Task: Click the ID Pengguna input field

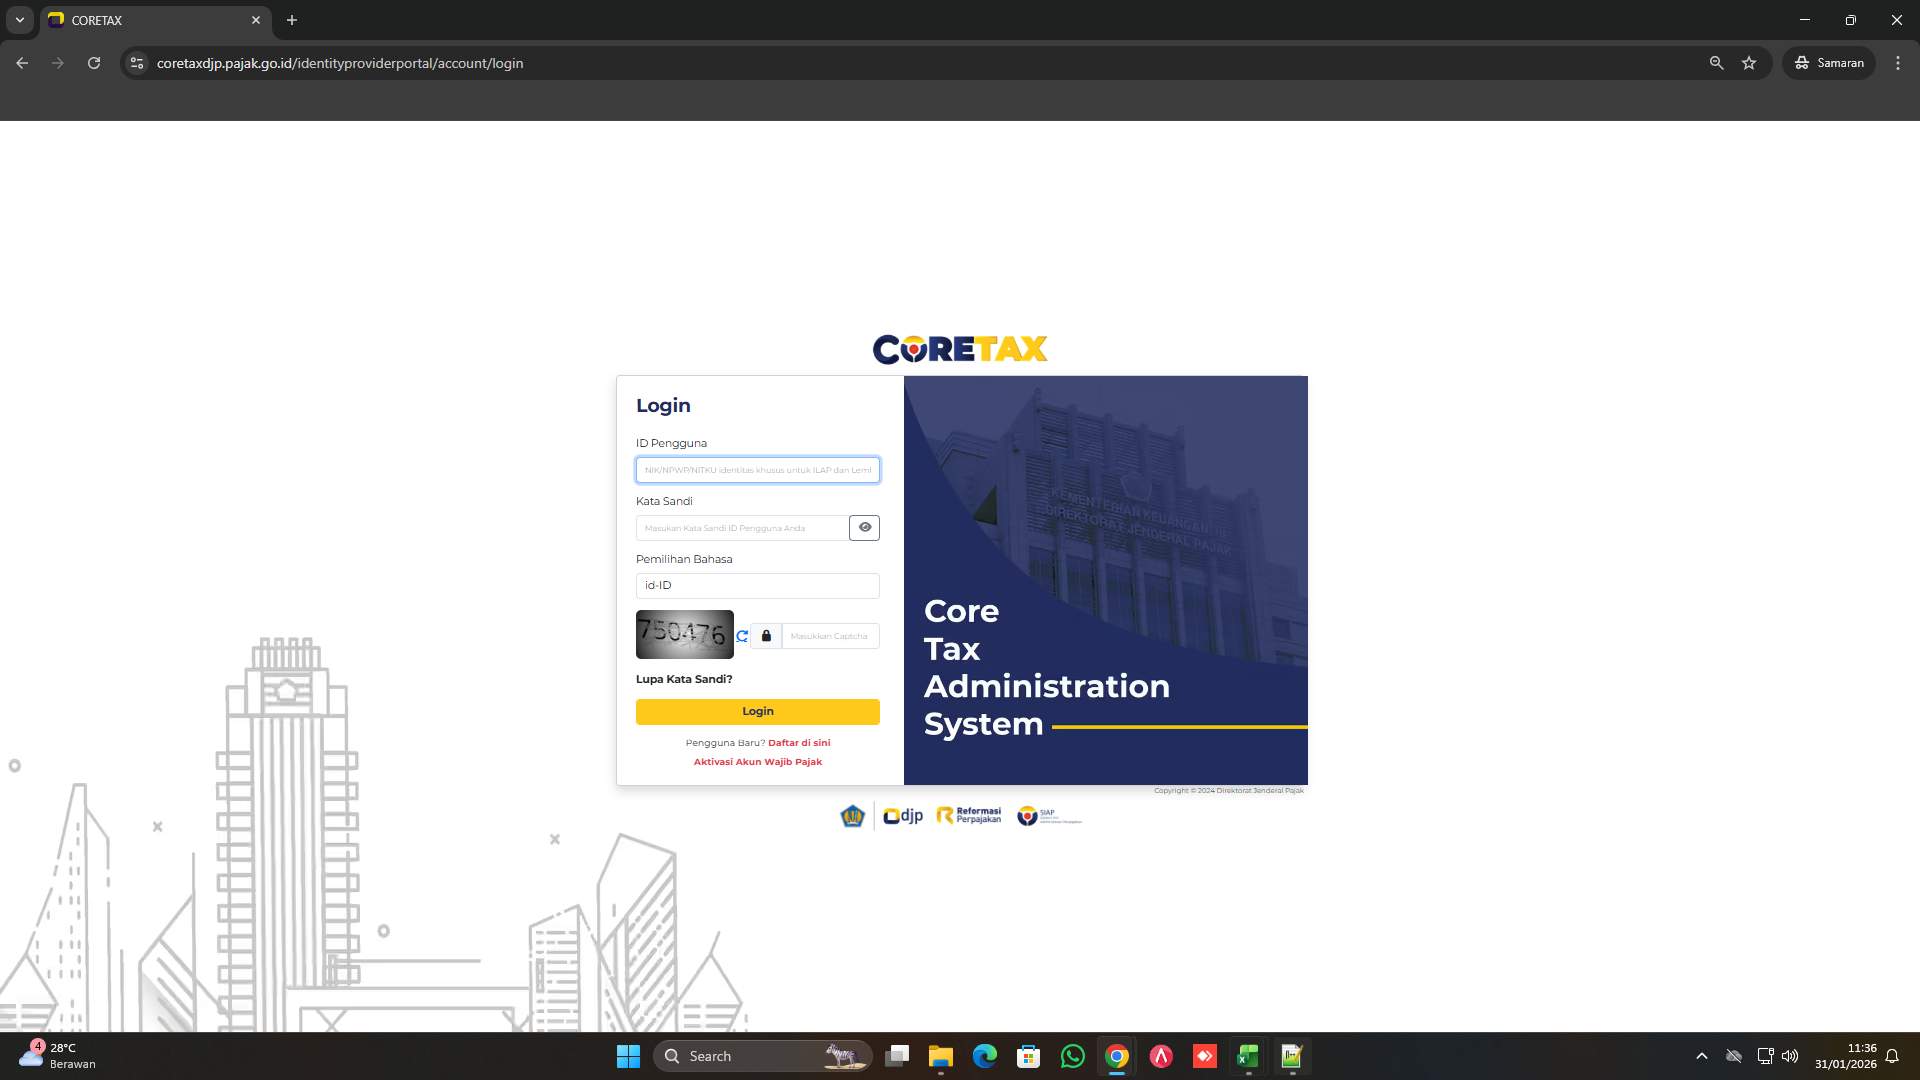Action: point(757,470)
